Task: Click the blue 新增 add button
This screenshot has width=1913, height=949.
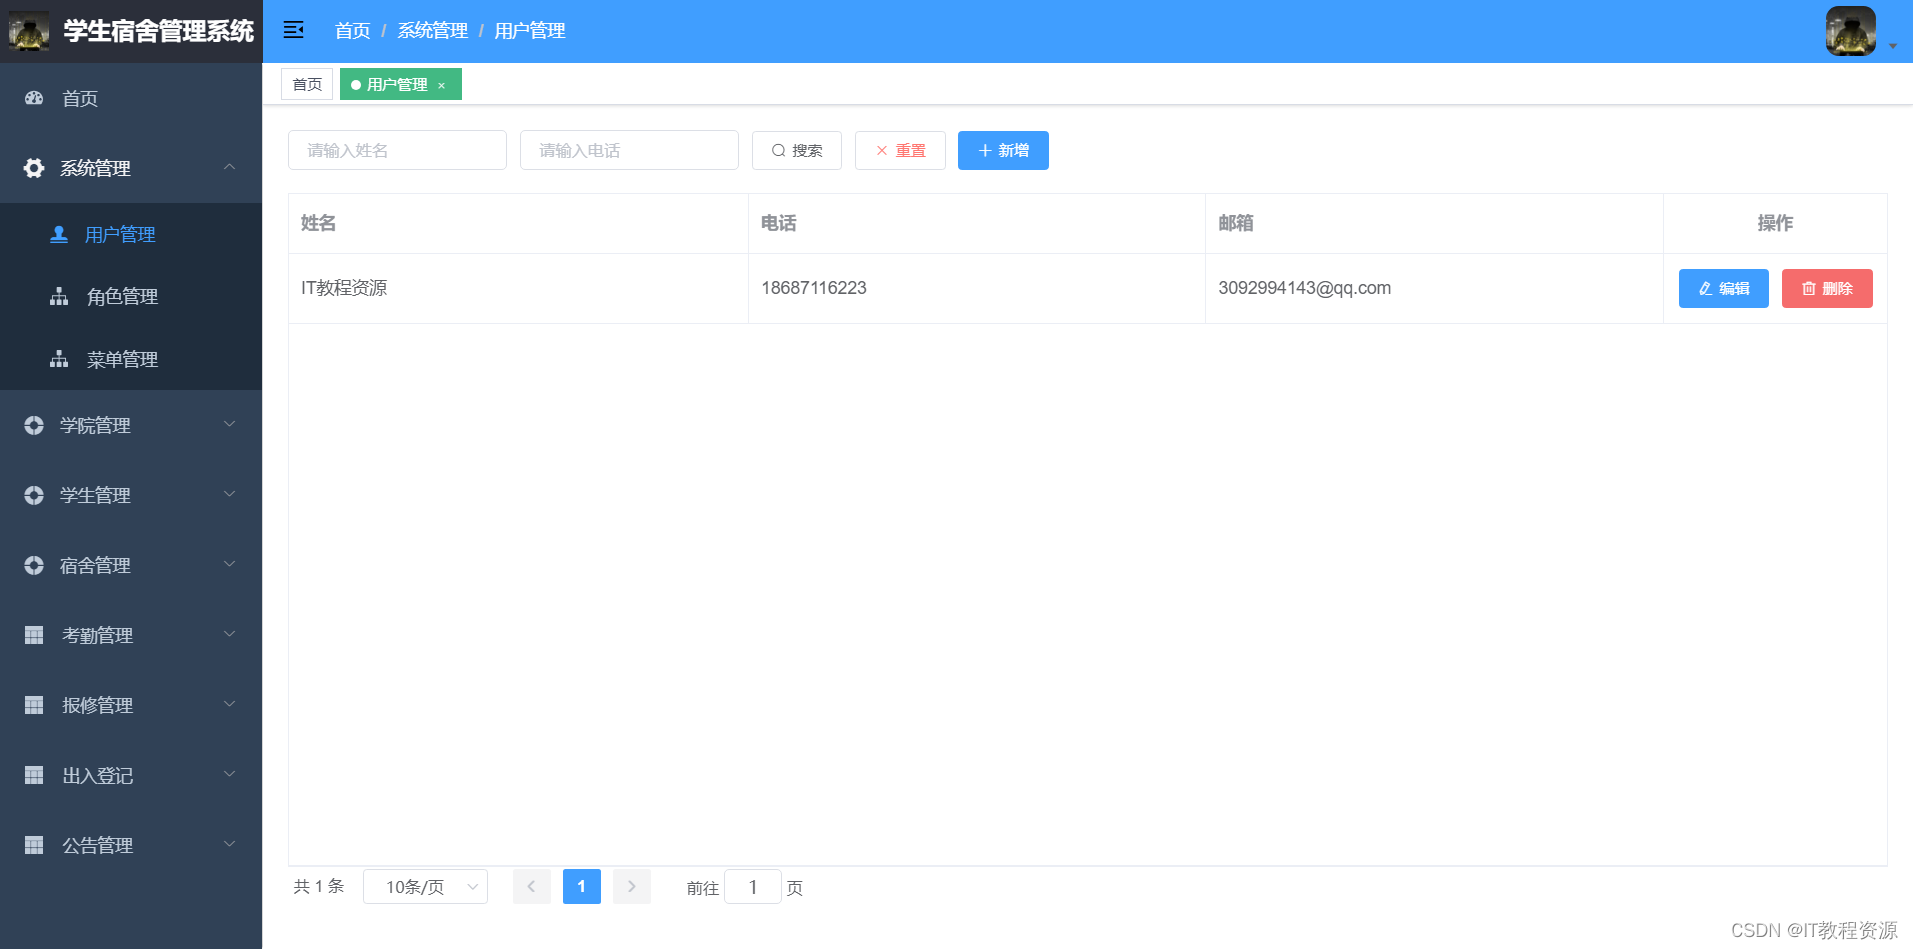Action: tap(1003, 150)
